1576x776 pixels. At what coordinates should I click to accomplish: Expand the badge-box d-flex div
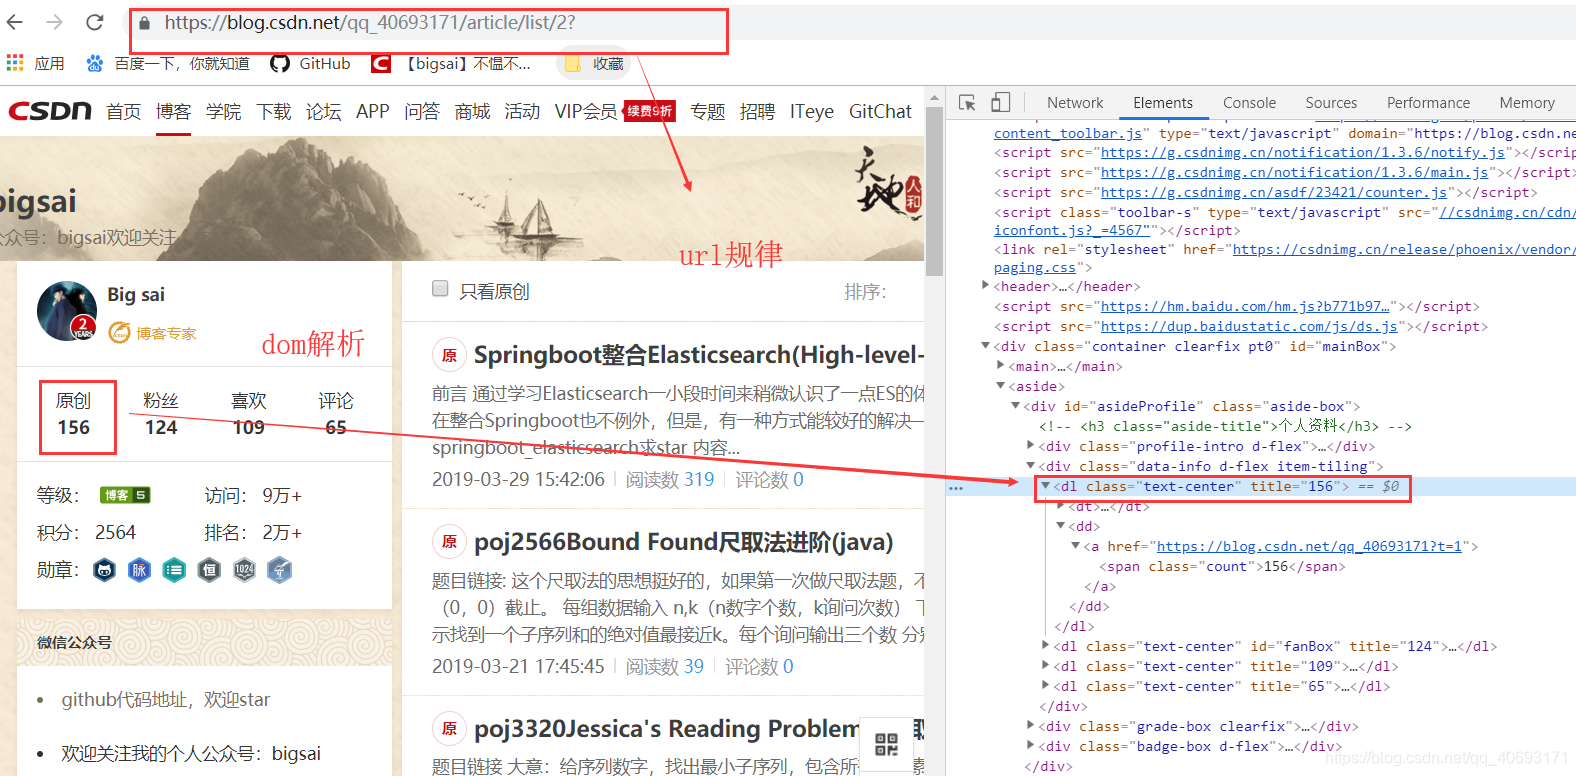click(1031, 746)
